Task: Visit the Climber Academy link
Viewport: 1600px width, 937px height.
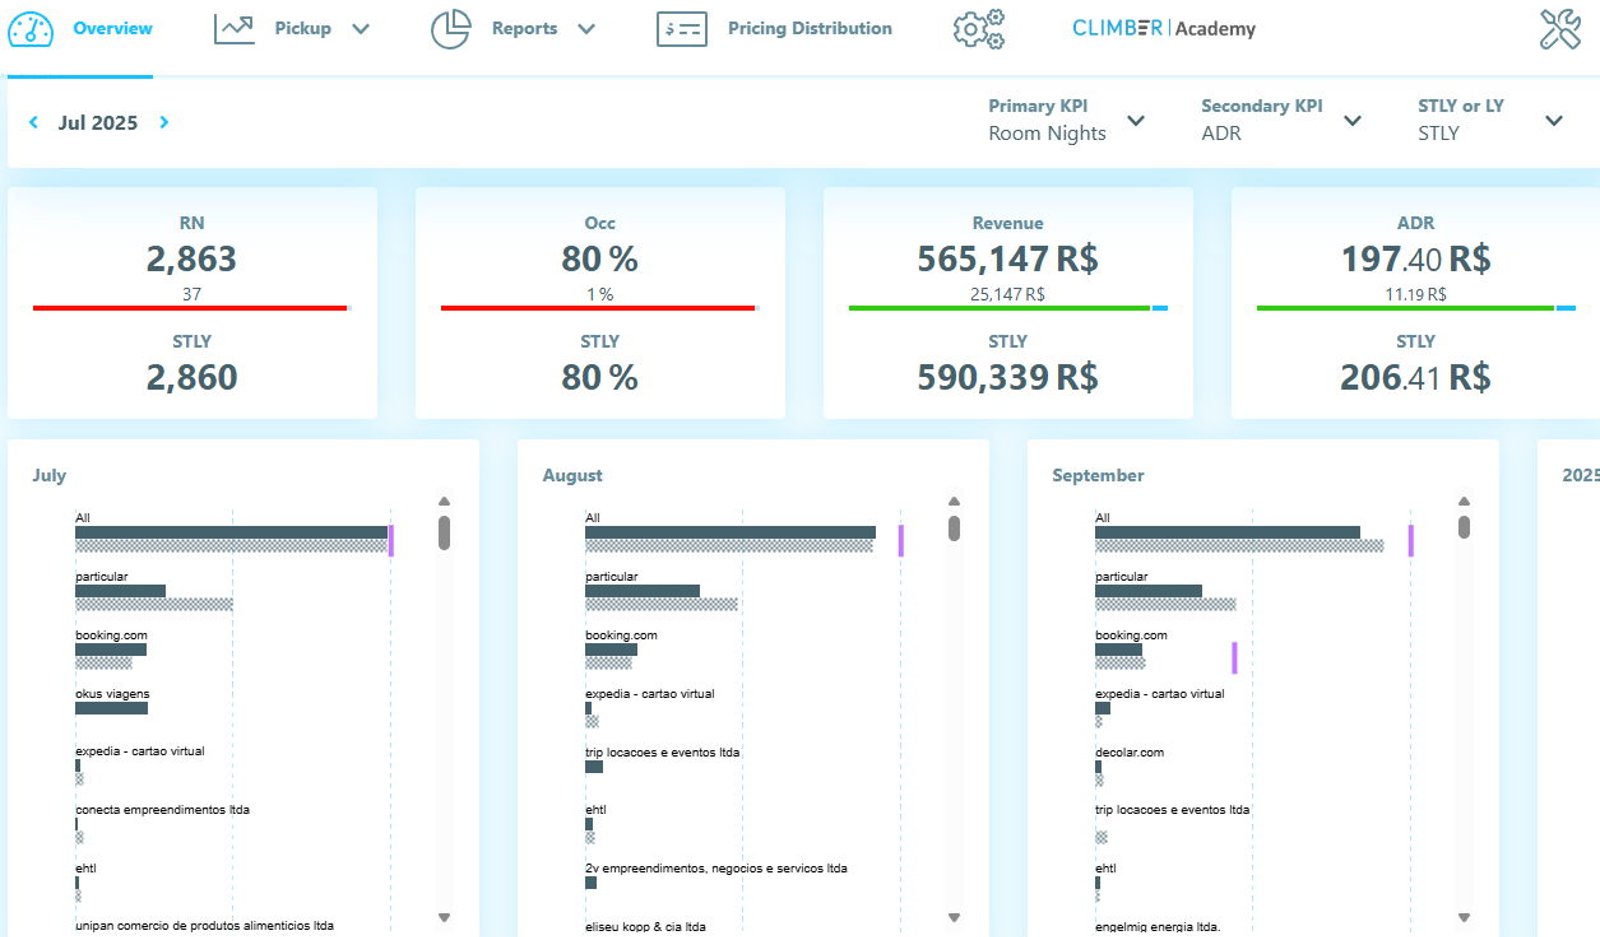Action: click(x=1164, y=29)
